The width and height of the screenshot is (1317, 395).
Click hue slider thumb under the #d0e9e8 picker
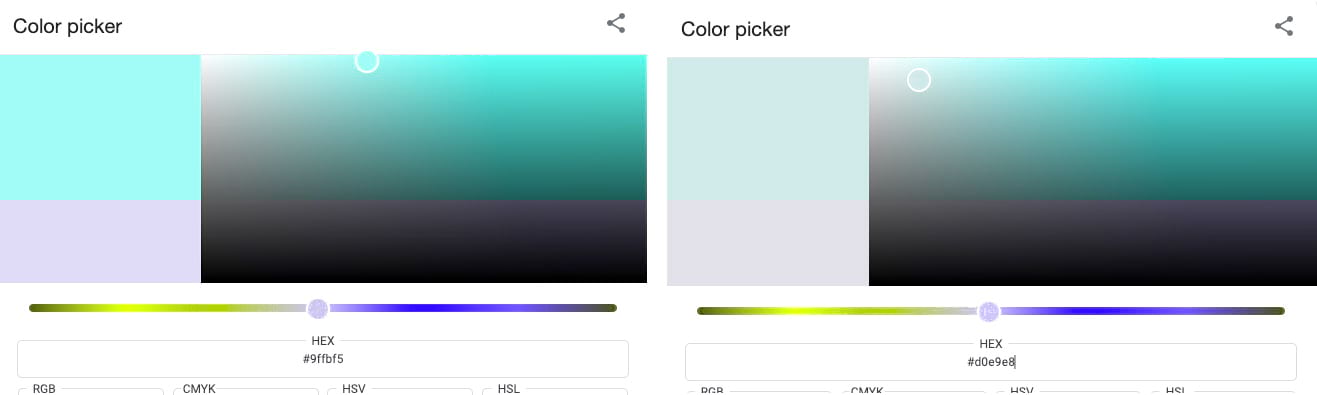(x=989, y=312)
